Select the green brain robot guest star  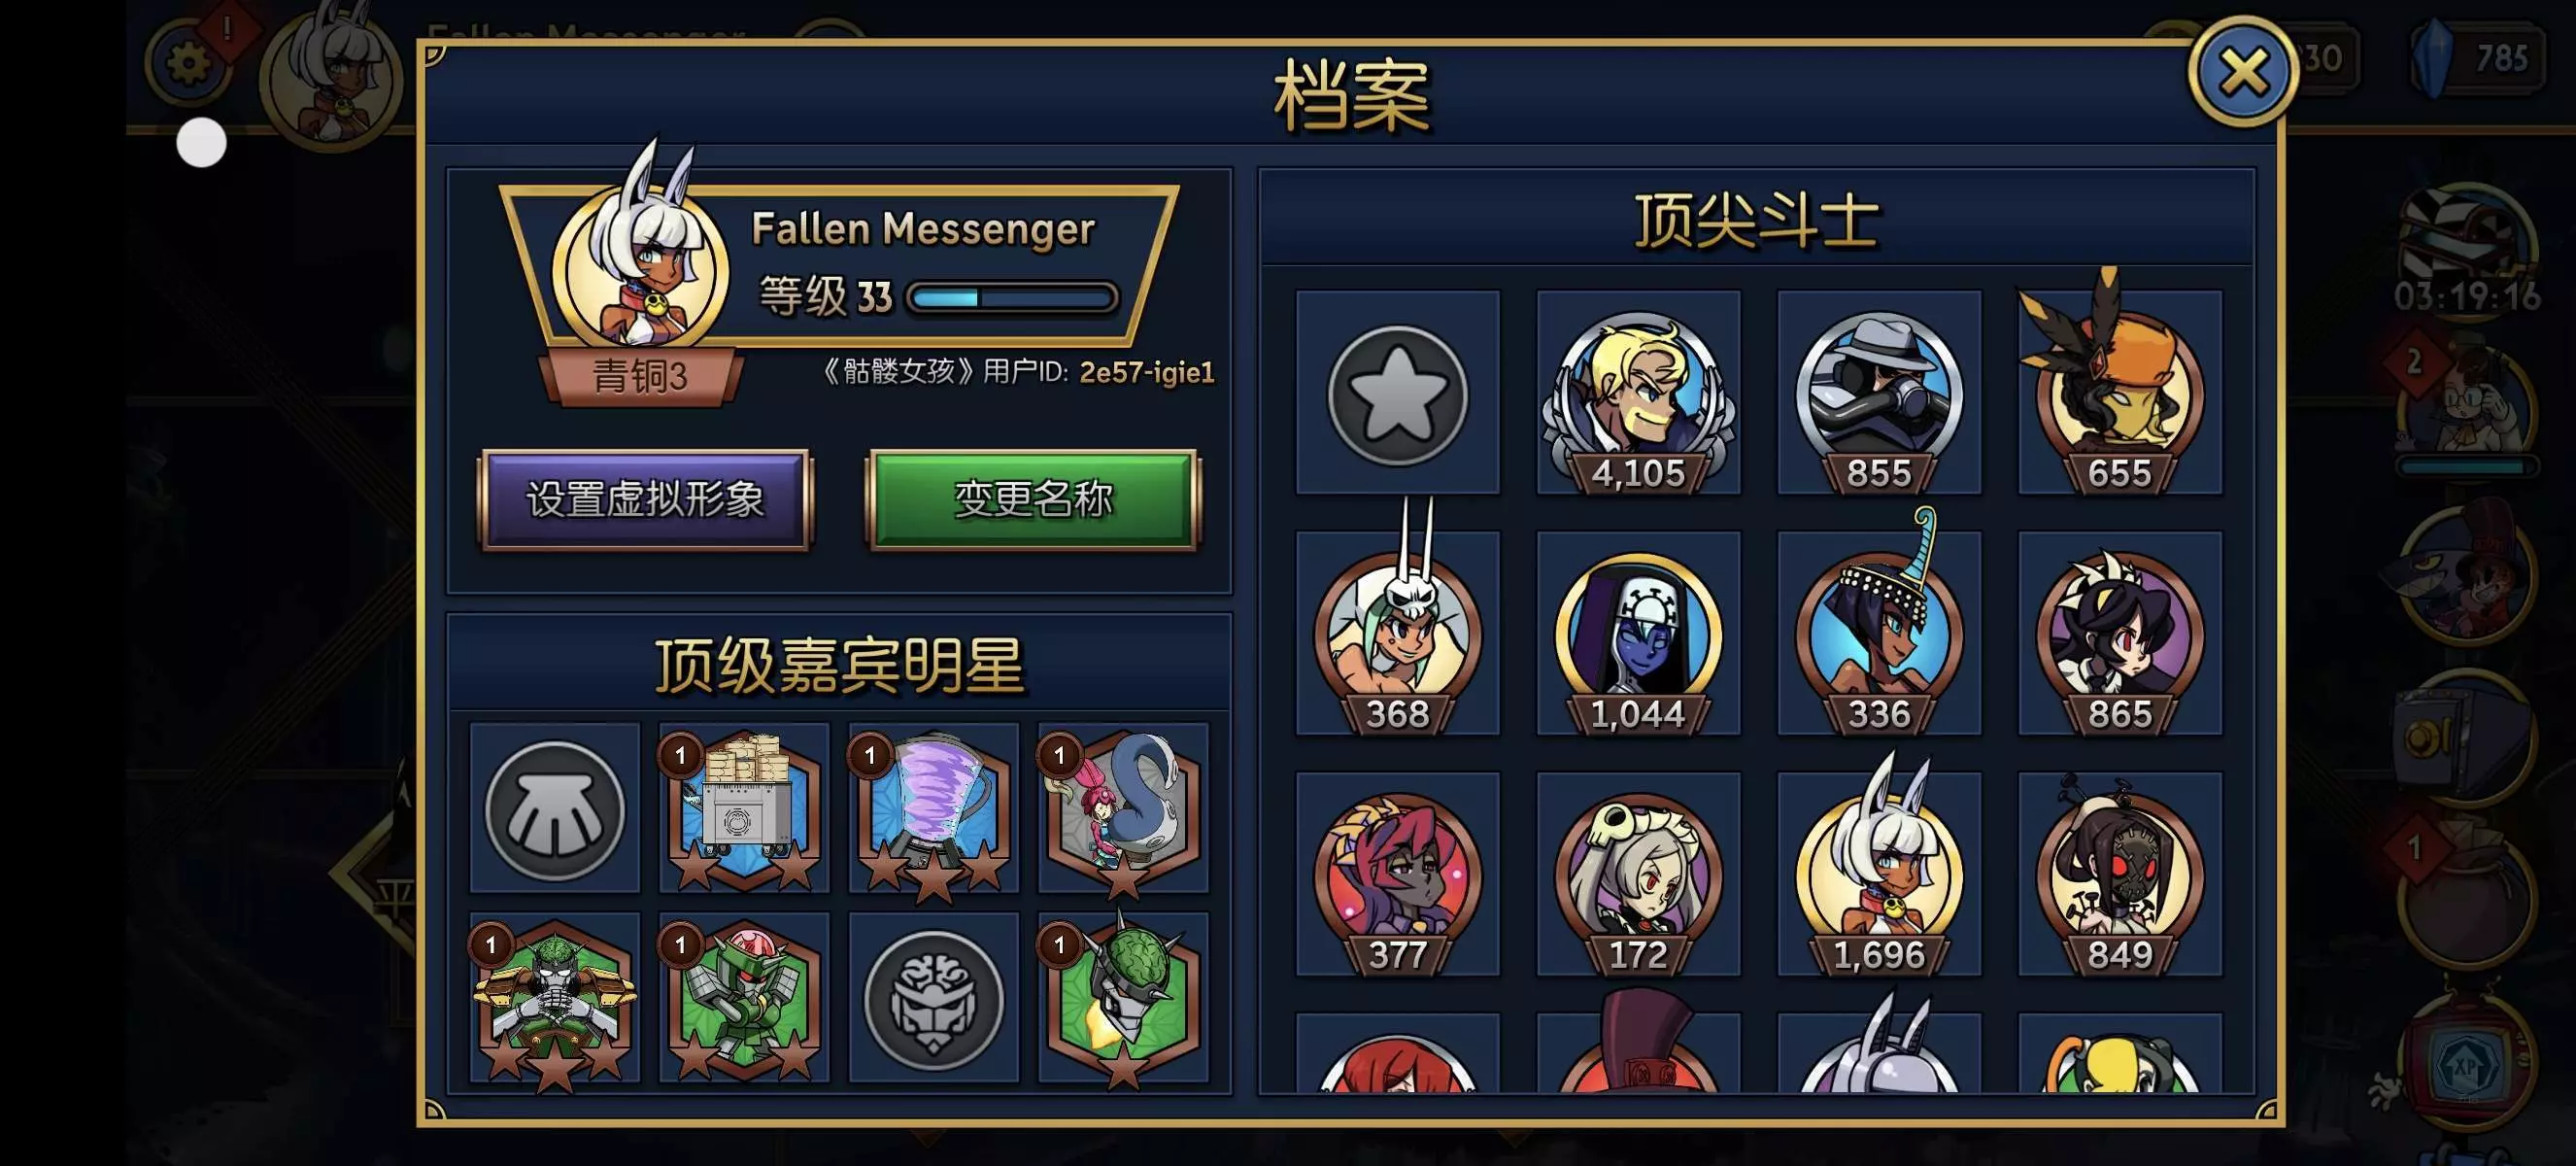click(1123, 997)
